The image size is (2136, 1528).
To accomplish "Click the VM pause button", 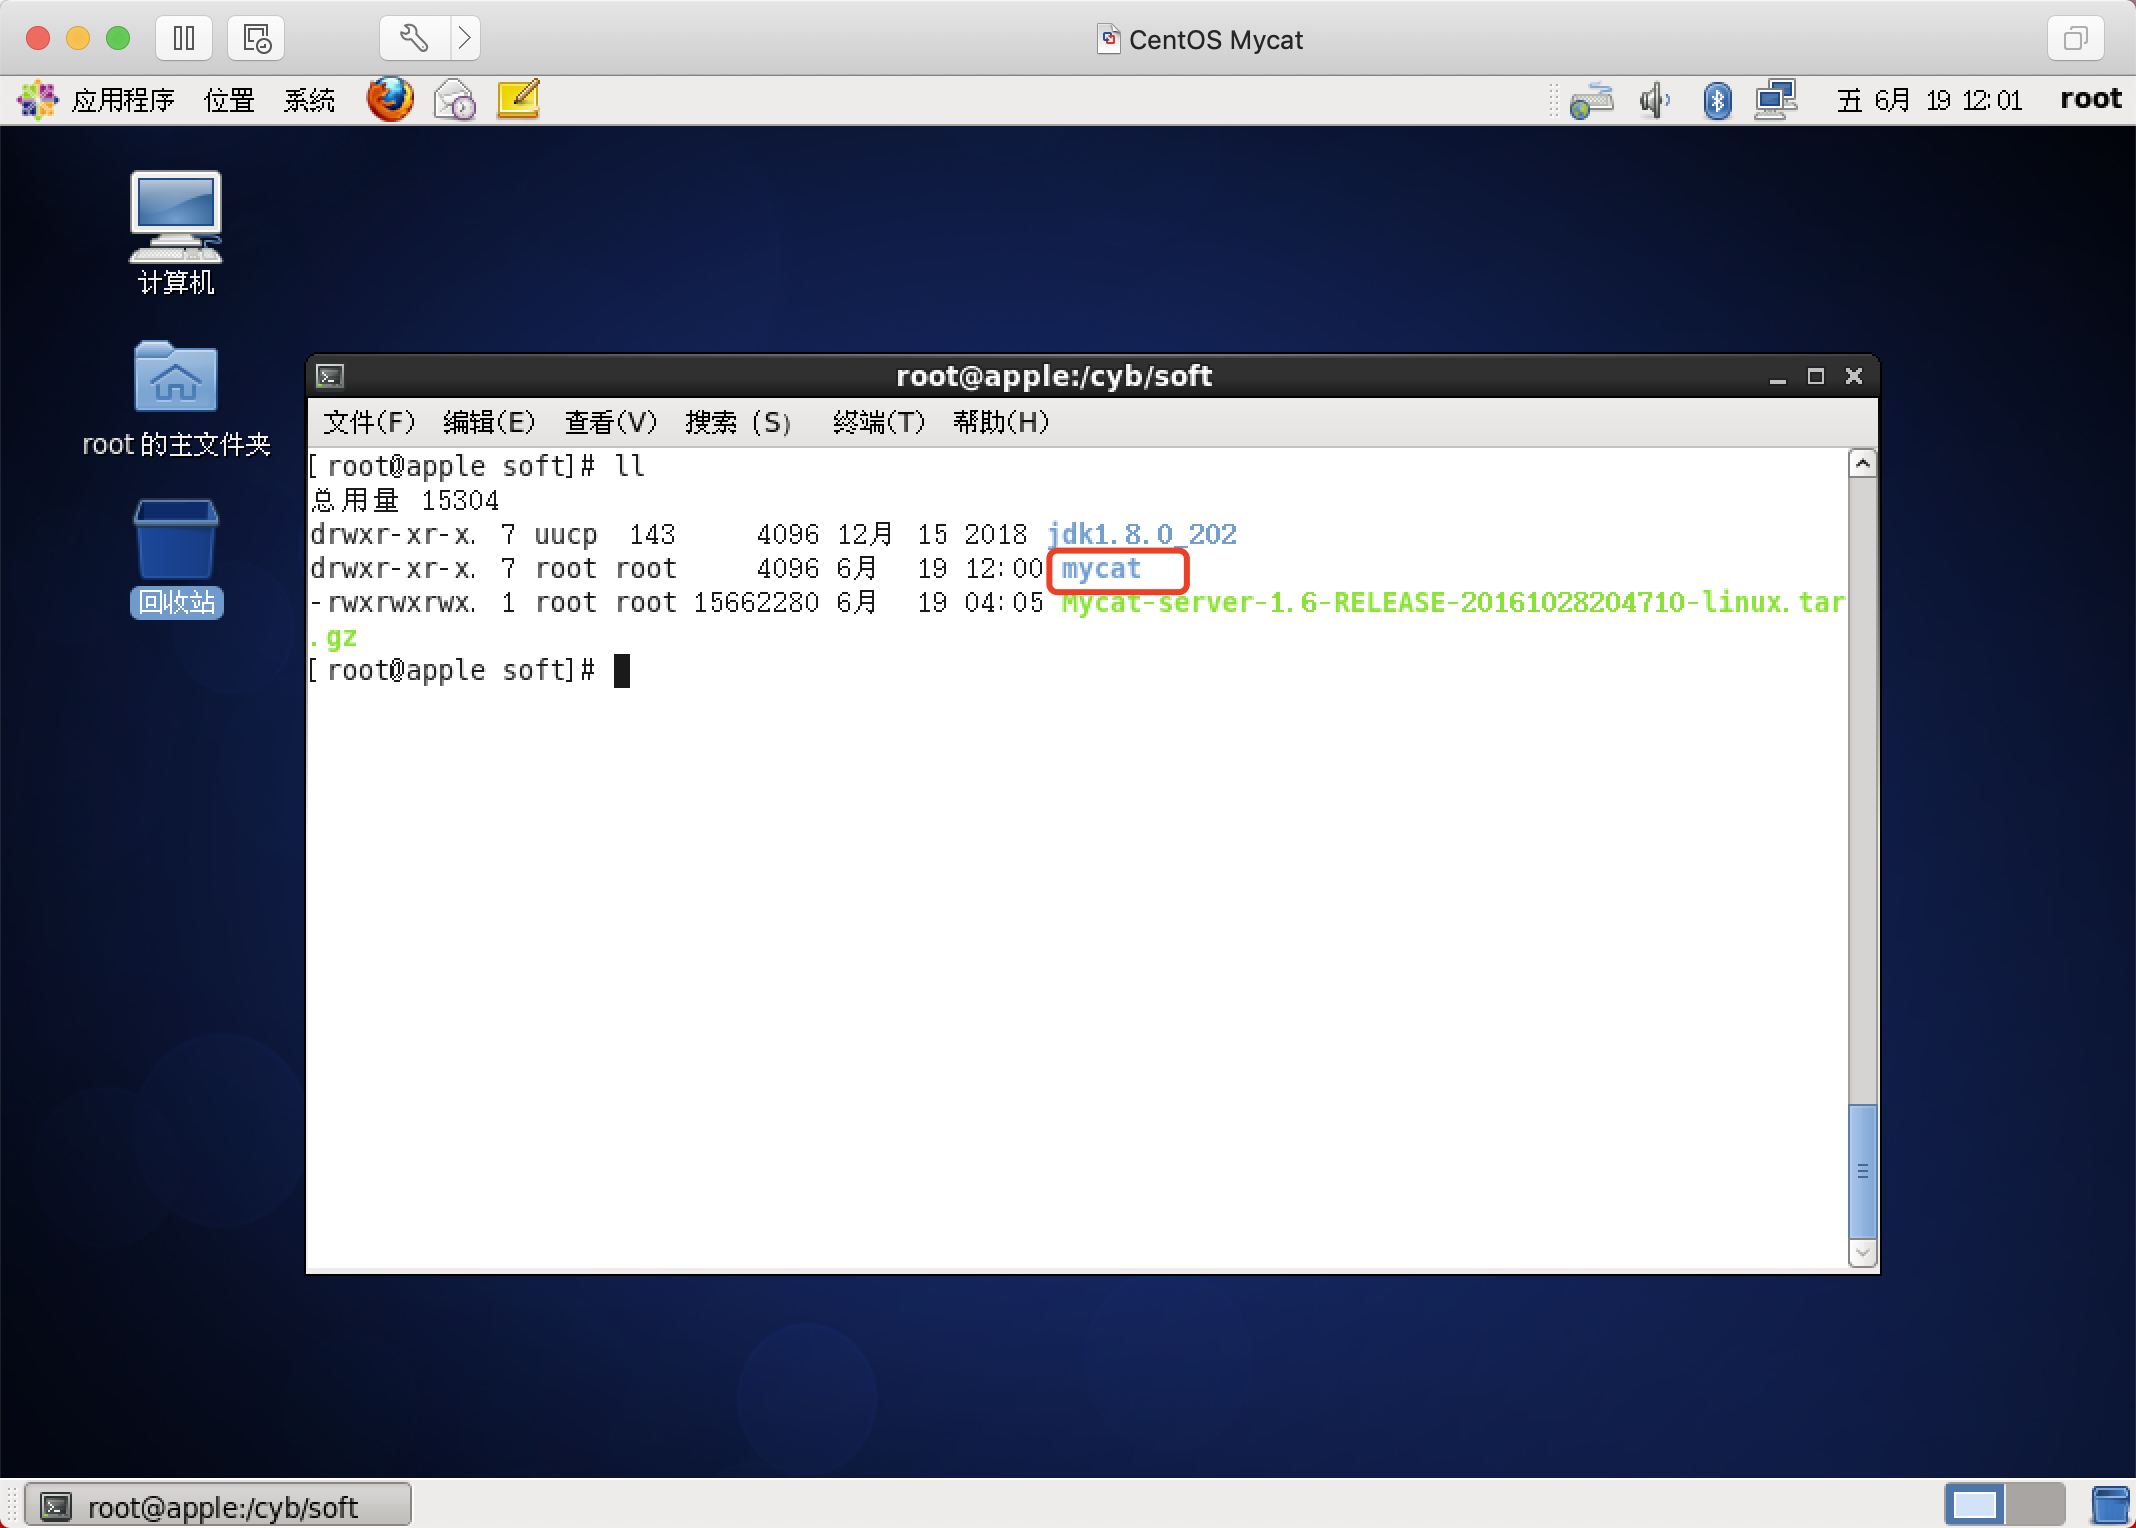I will (184, 39).
